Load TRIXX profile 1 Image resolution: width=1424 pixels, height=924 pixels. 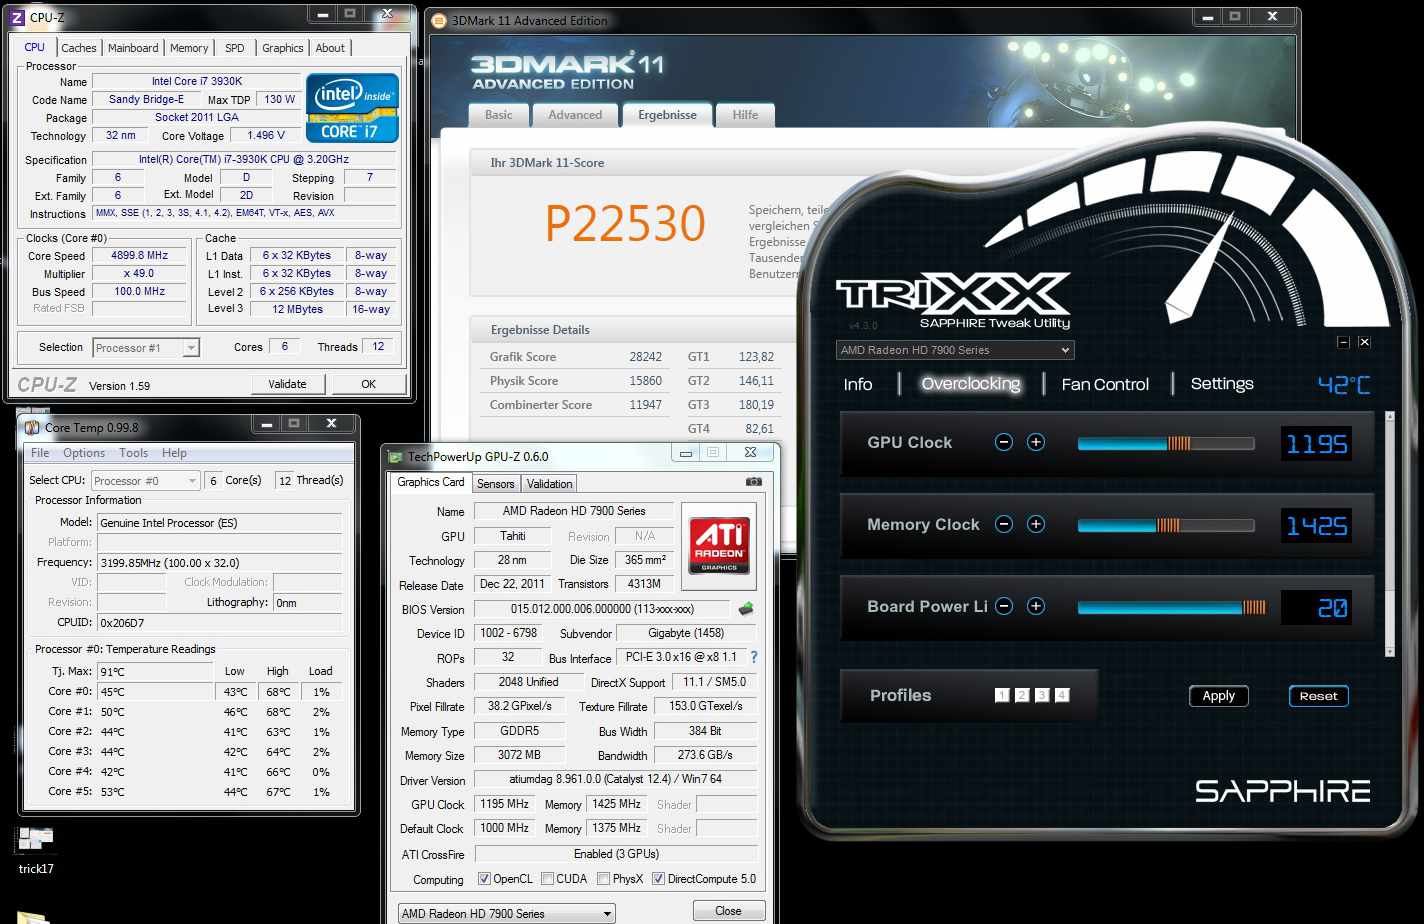pos(1002,695)
